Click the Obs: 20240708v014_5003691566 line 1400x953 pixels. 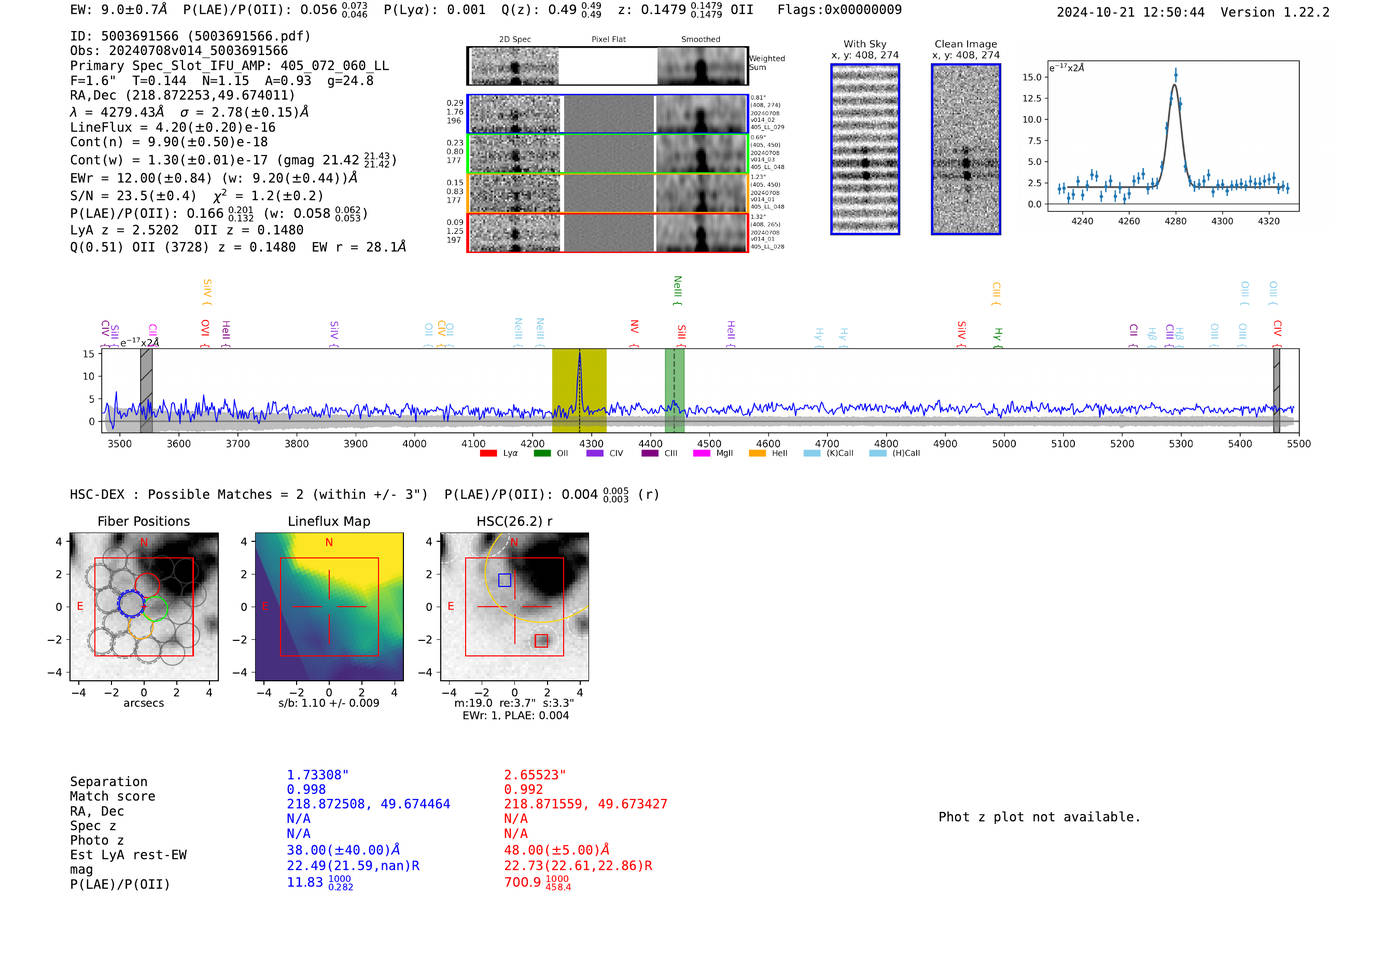(179, 51)
